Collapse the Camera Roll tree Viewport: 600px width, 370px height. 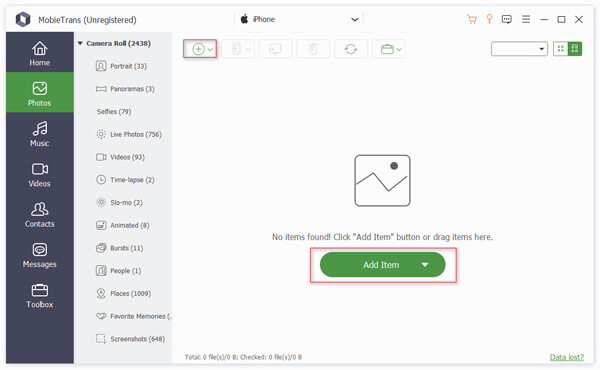click(x=80, y=43)
